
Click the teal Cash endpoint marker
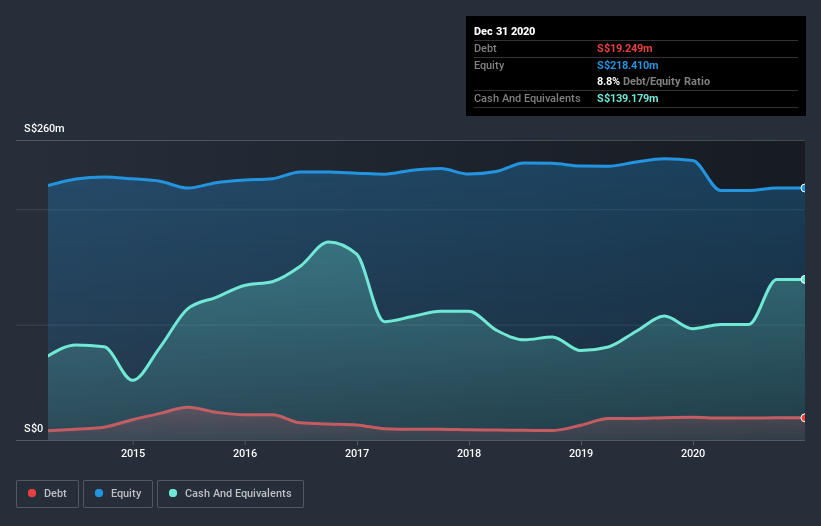[804, 279]
